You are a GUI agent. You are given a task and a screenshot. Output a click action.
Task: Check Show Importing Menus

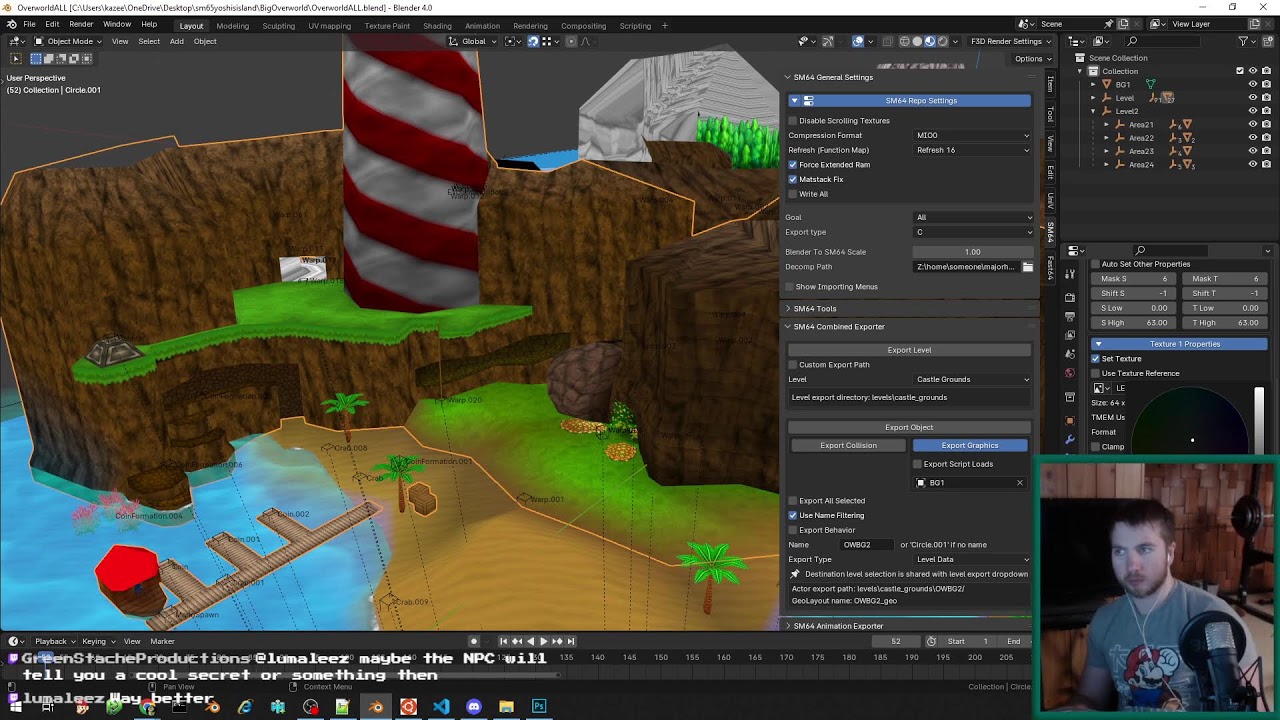(x=790, y=287)
